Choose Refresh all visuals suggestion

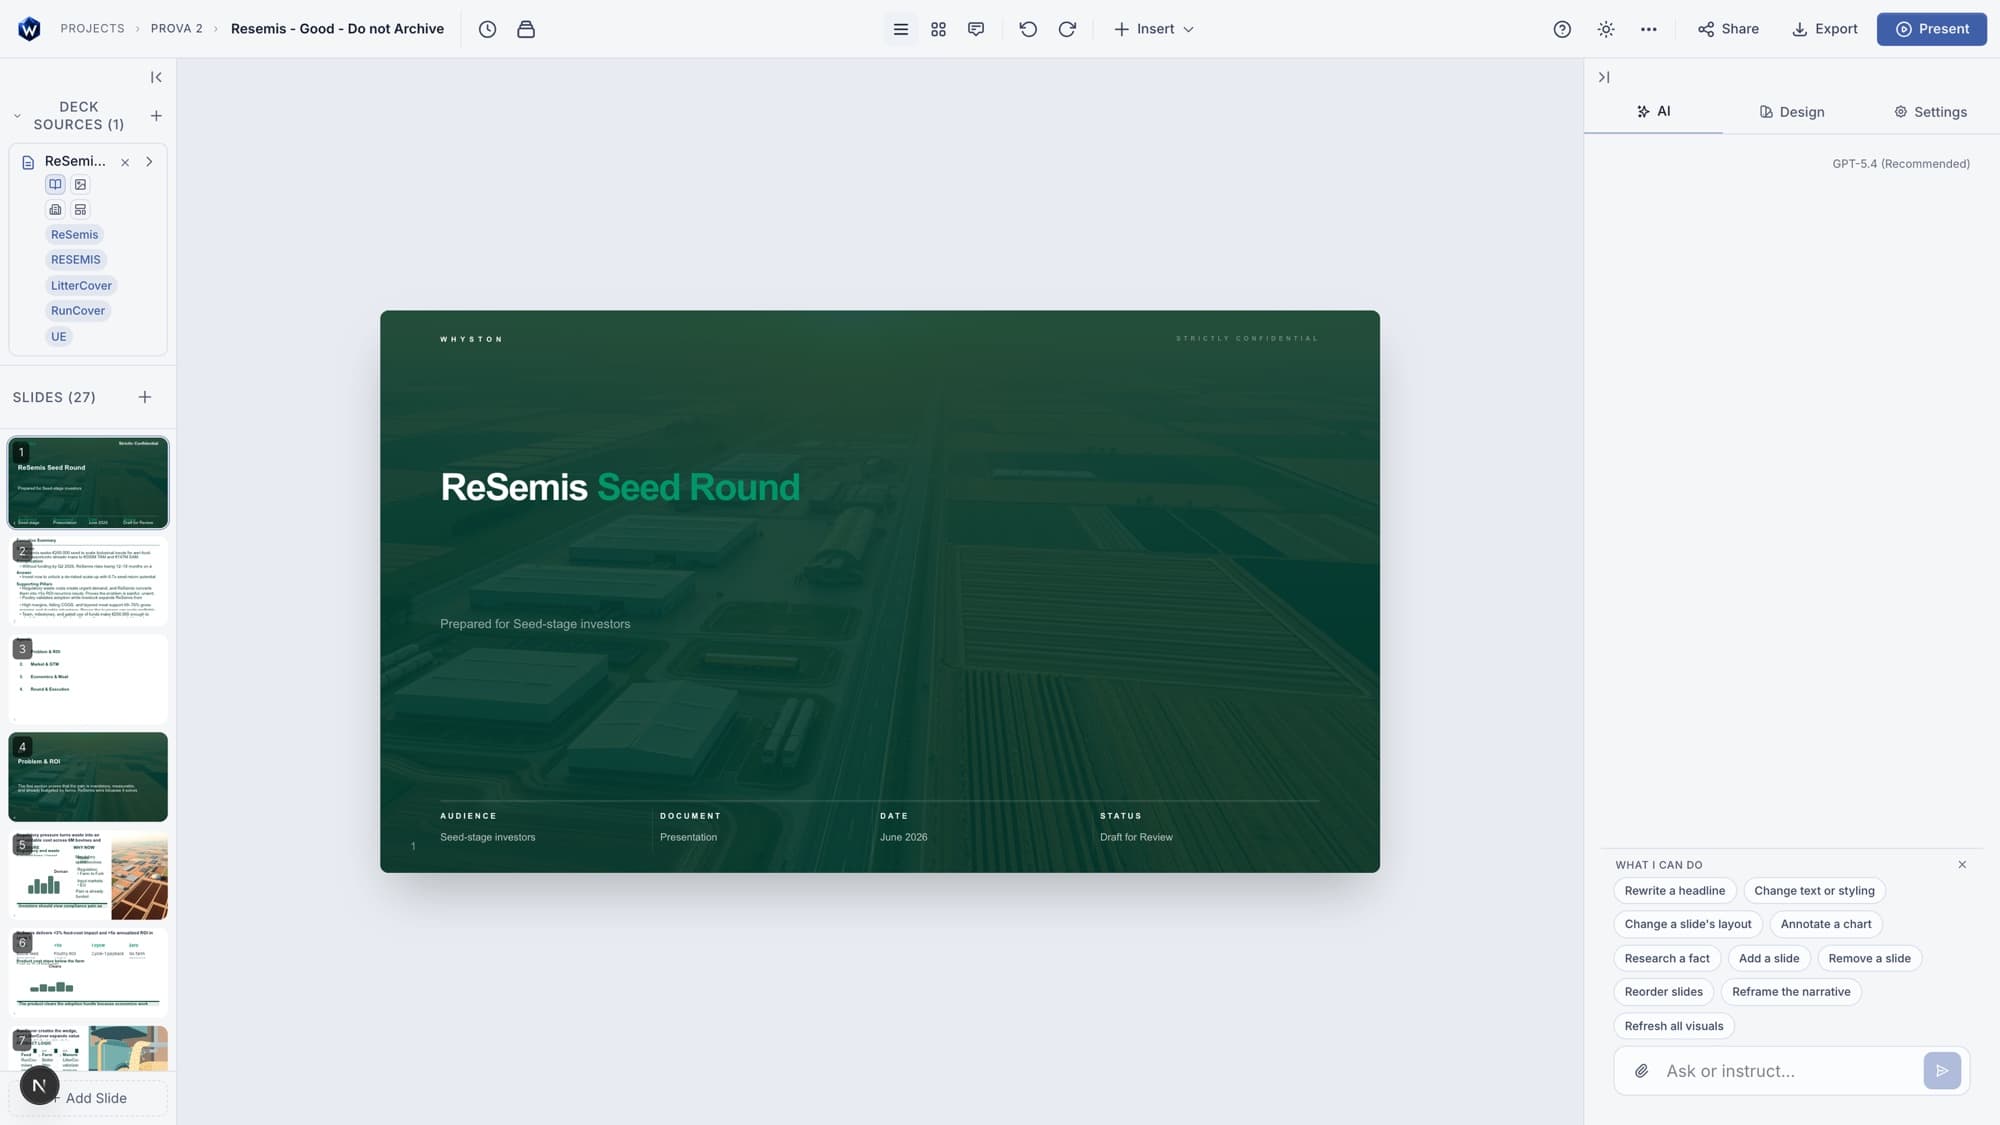click(x=1674, y=1026)
